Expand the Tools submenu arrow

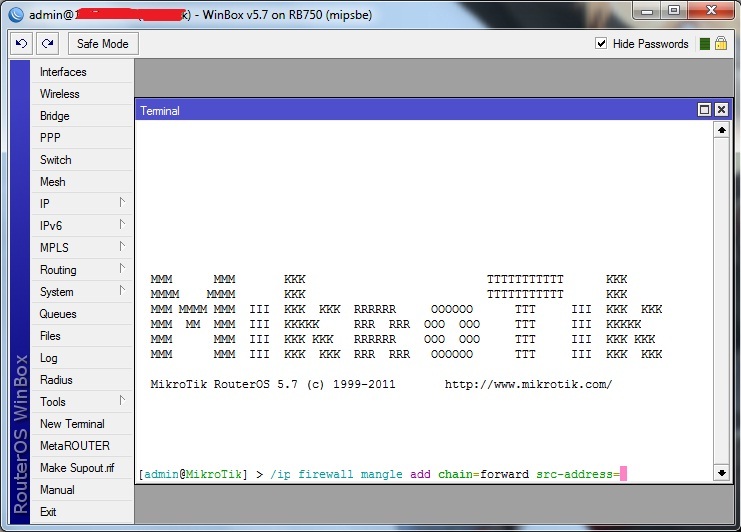pyautogui.click(x=122, y=401)
